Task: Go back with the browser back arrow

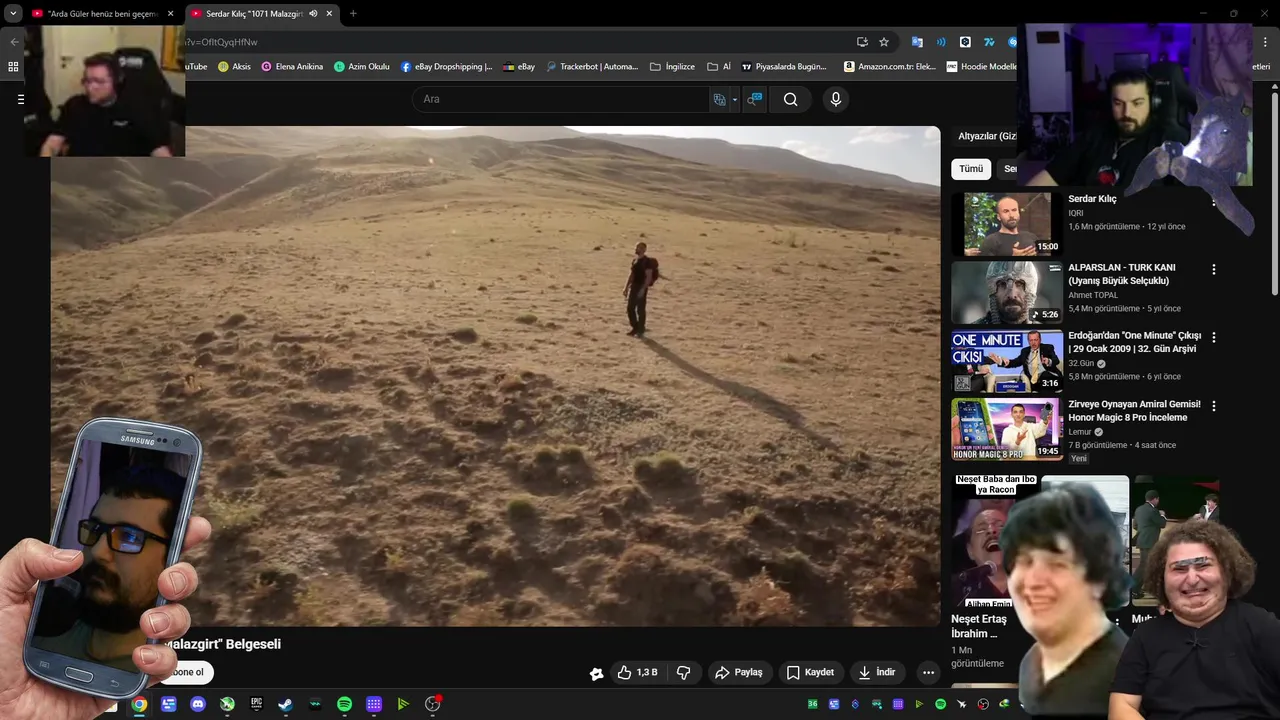Action: pos(14,42)
